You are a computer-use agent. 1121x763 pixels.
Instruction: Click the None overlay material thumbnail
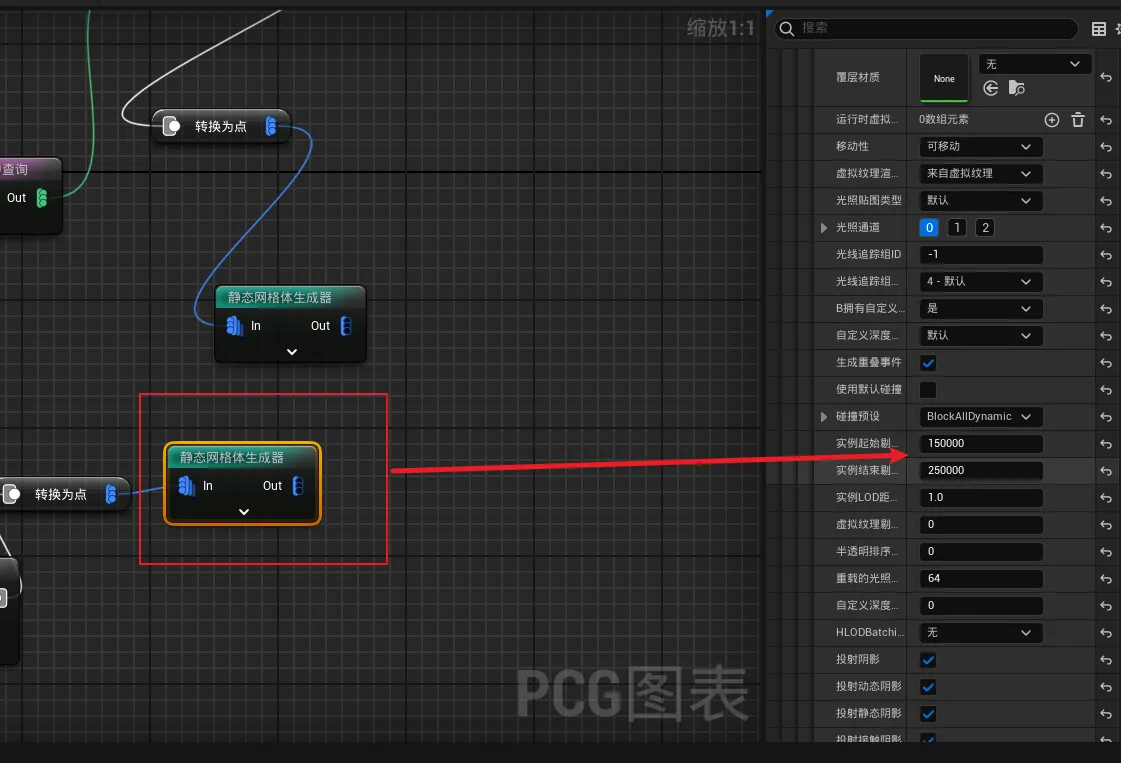[944, 78]
